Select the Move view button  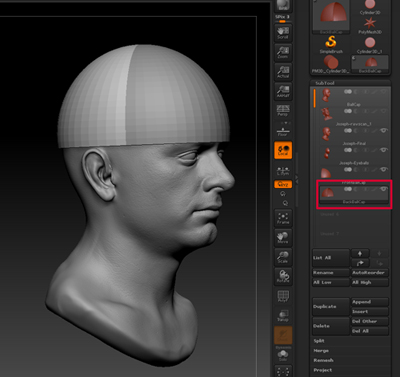coord(283,237)
